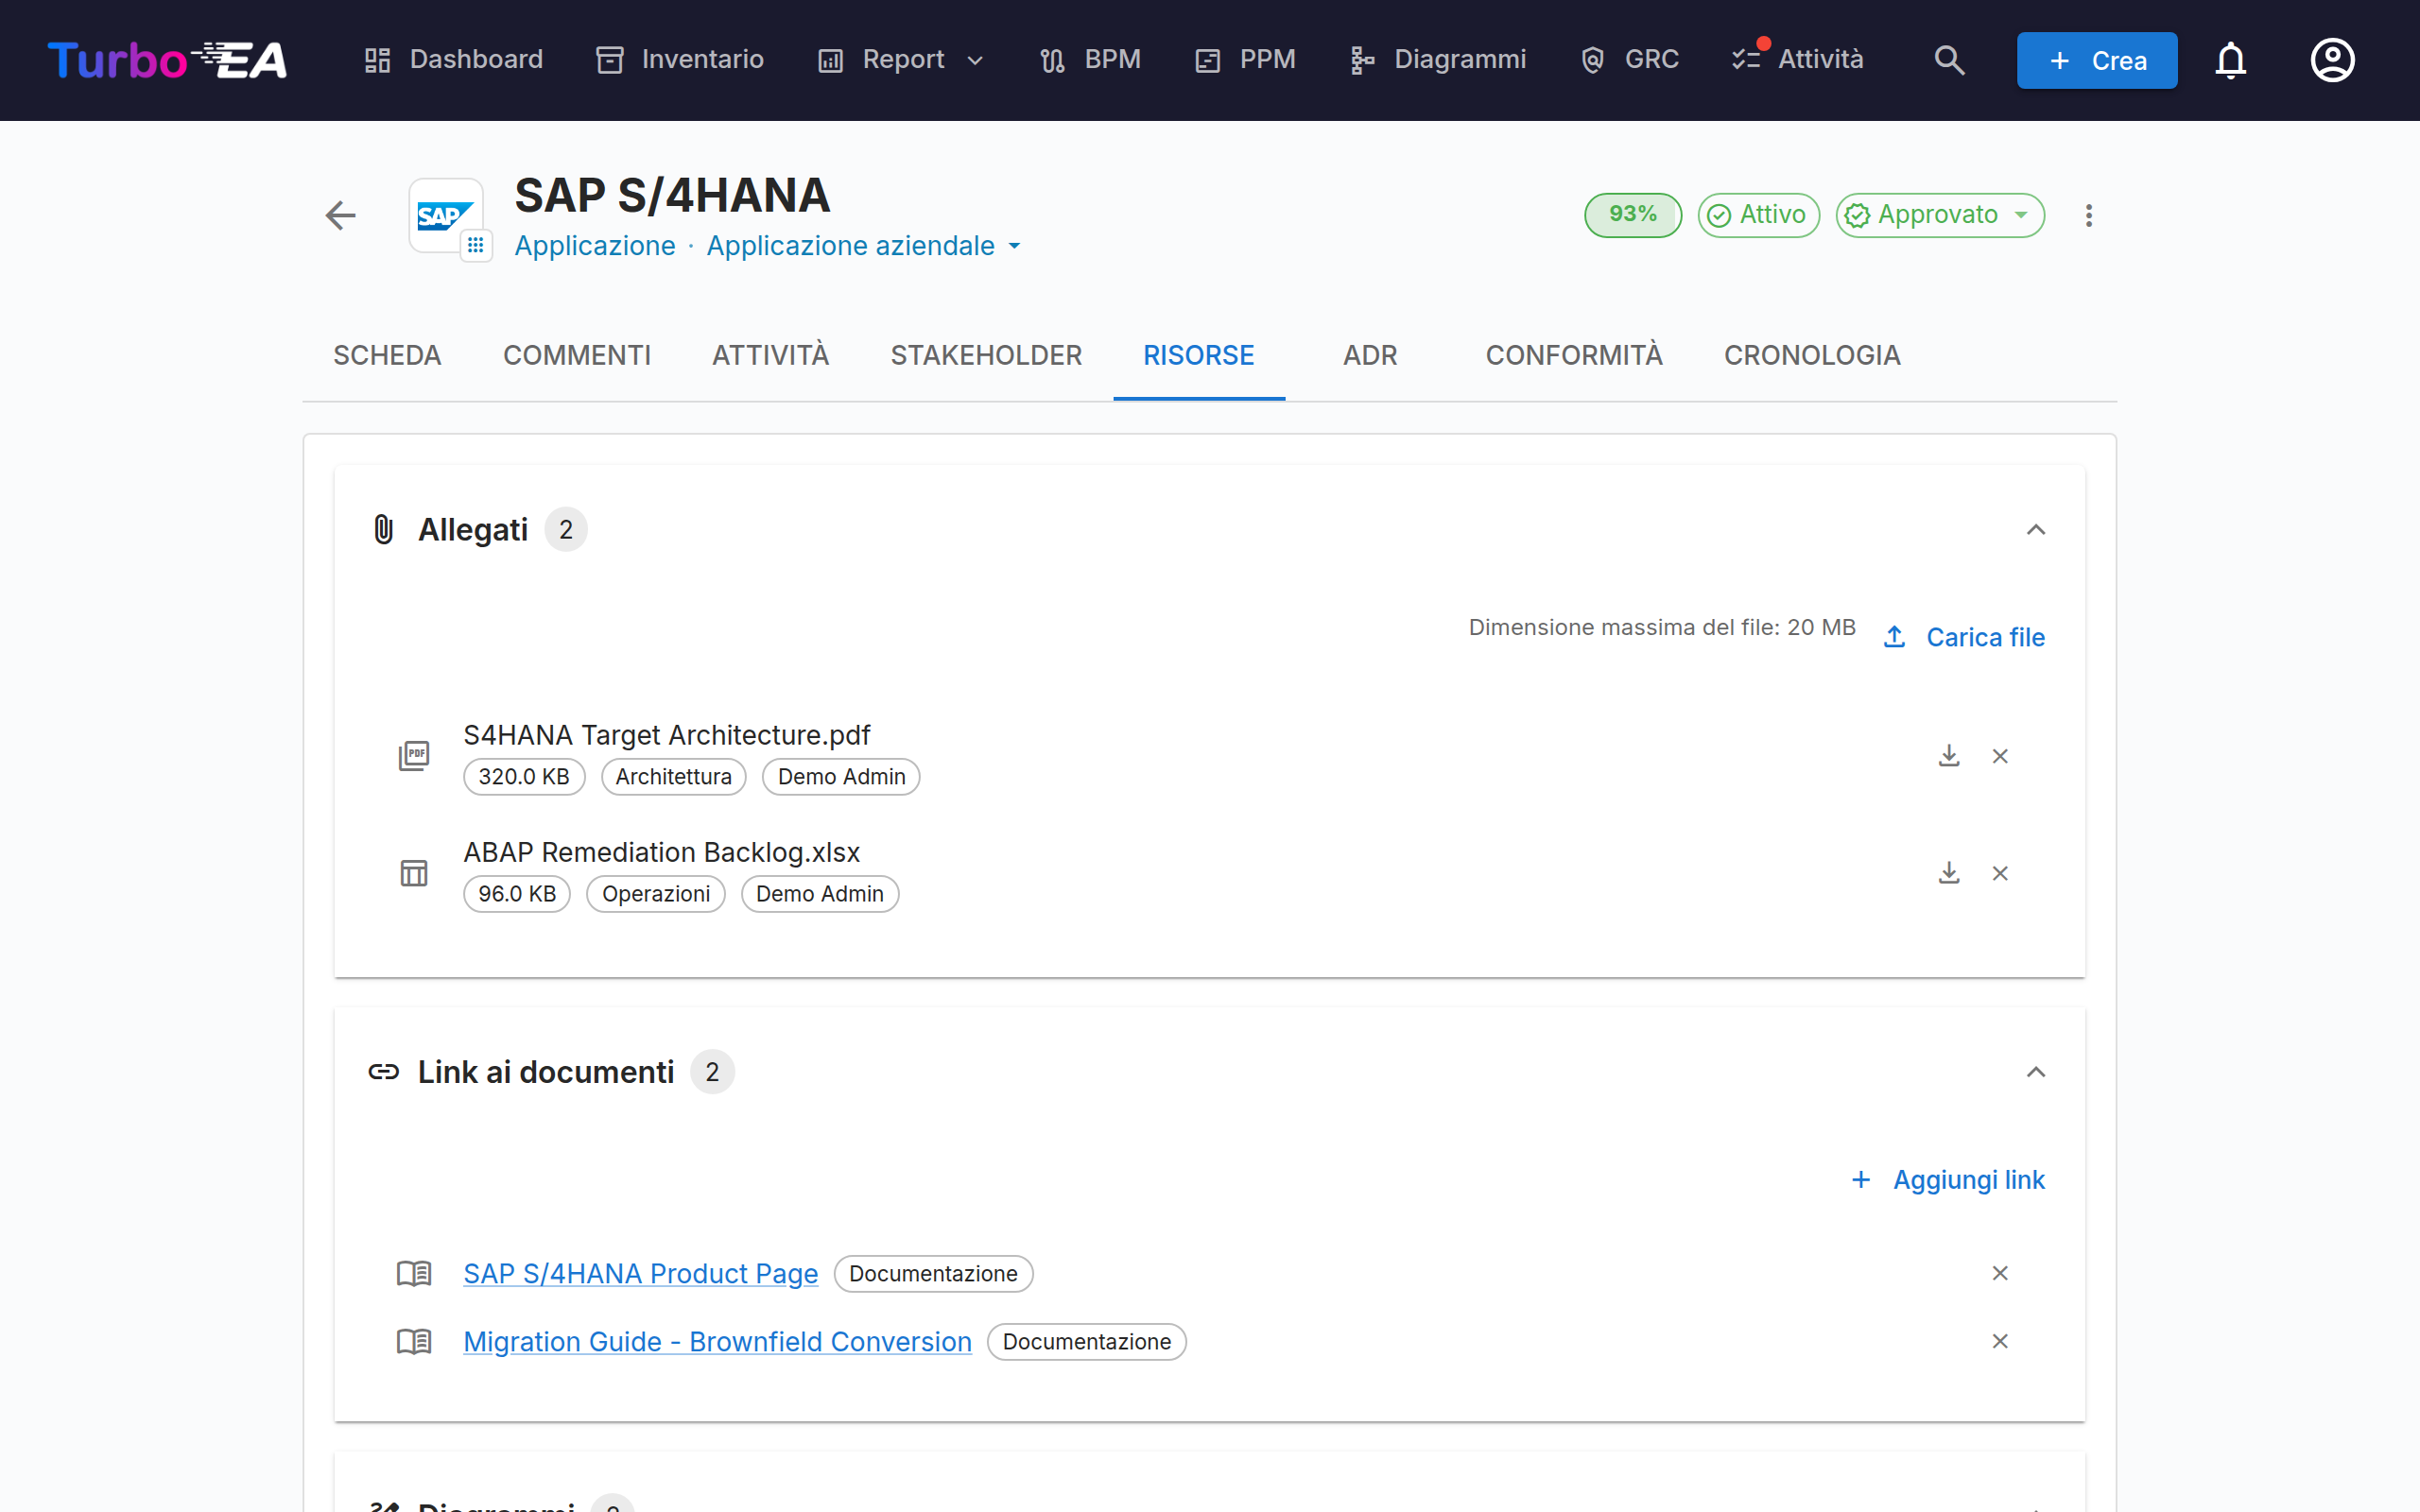Viewport: 2420px width, 1512px height.
Task: Remove the Migration Guide link
Action: 1999,1341
